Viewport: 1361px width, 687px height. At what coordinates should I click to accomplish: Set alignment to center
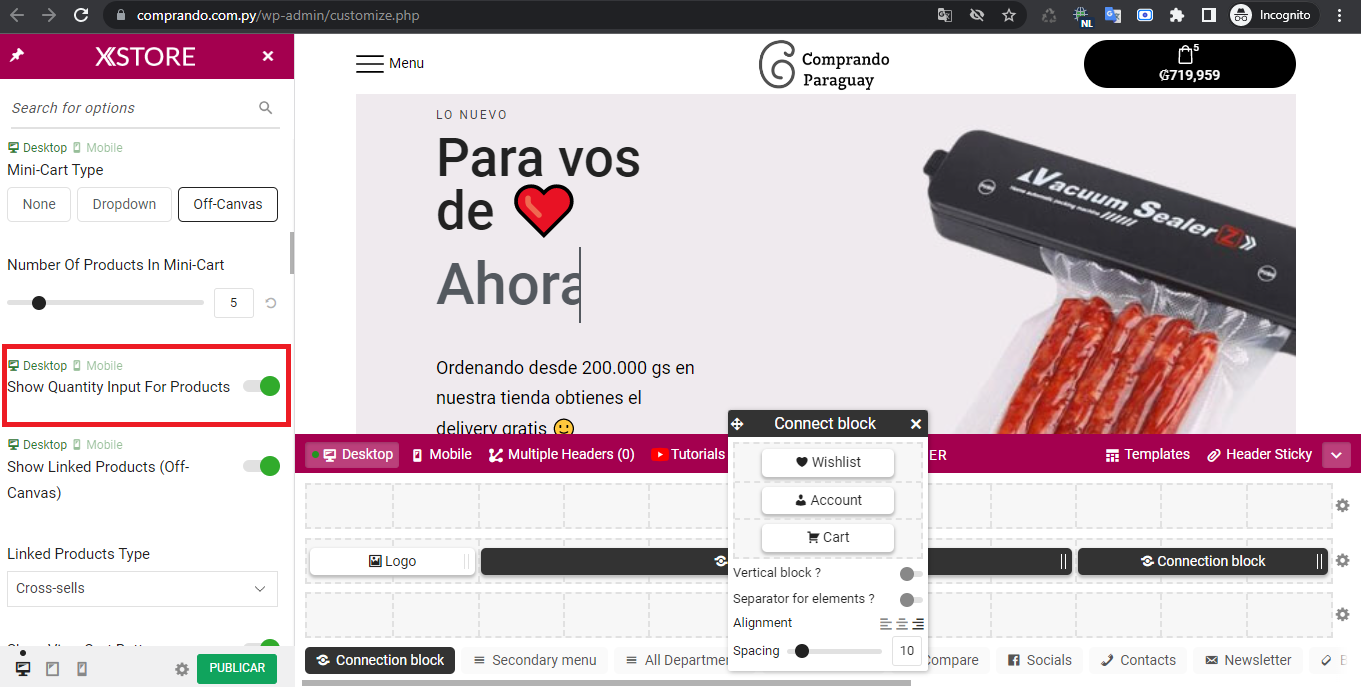click(902, 624)
